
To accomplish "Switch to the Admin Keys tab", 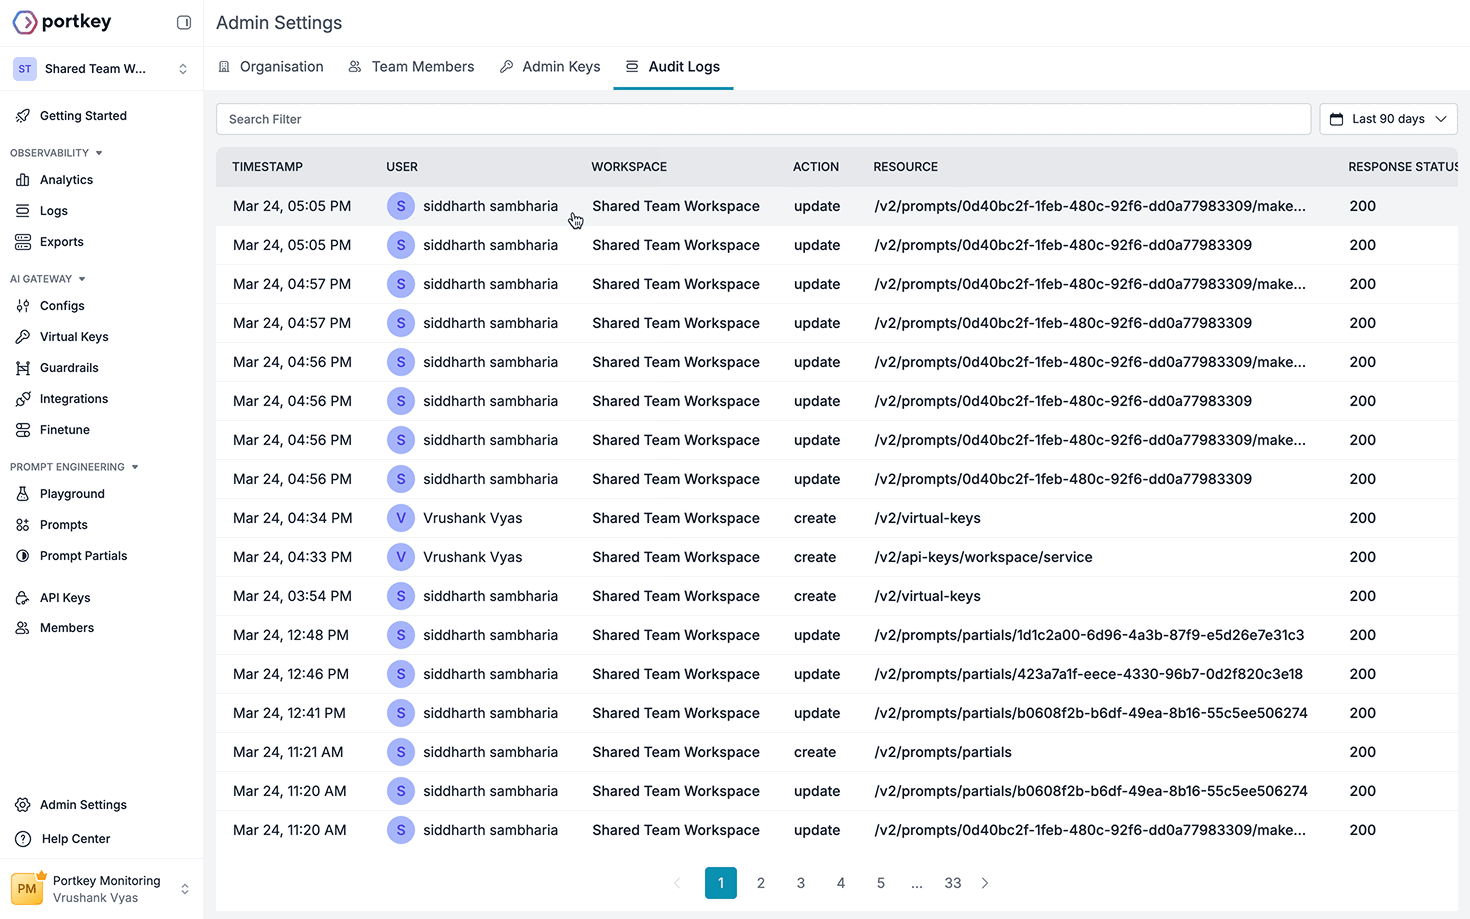I will [x=550, y=67].
